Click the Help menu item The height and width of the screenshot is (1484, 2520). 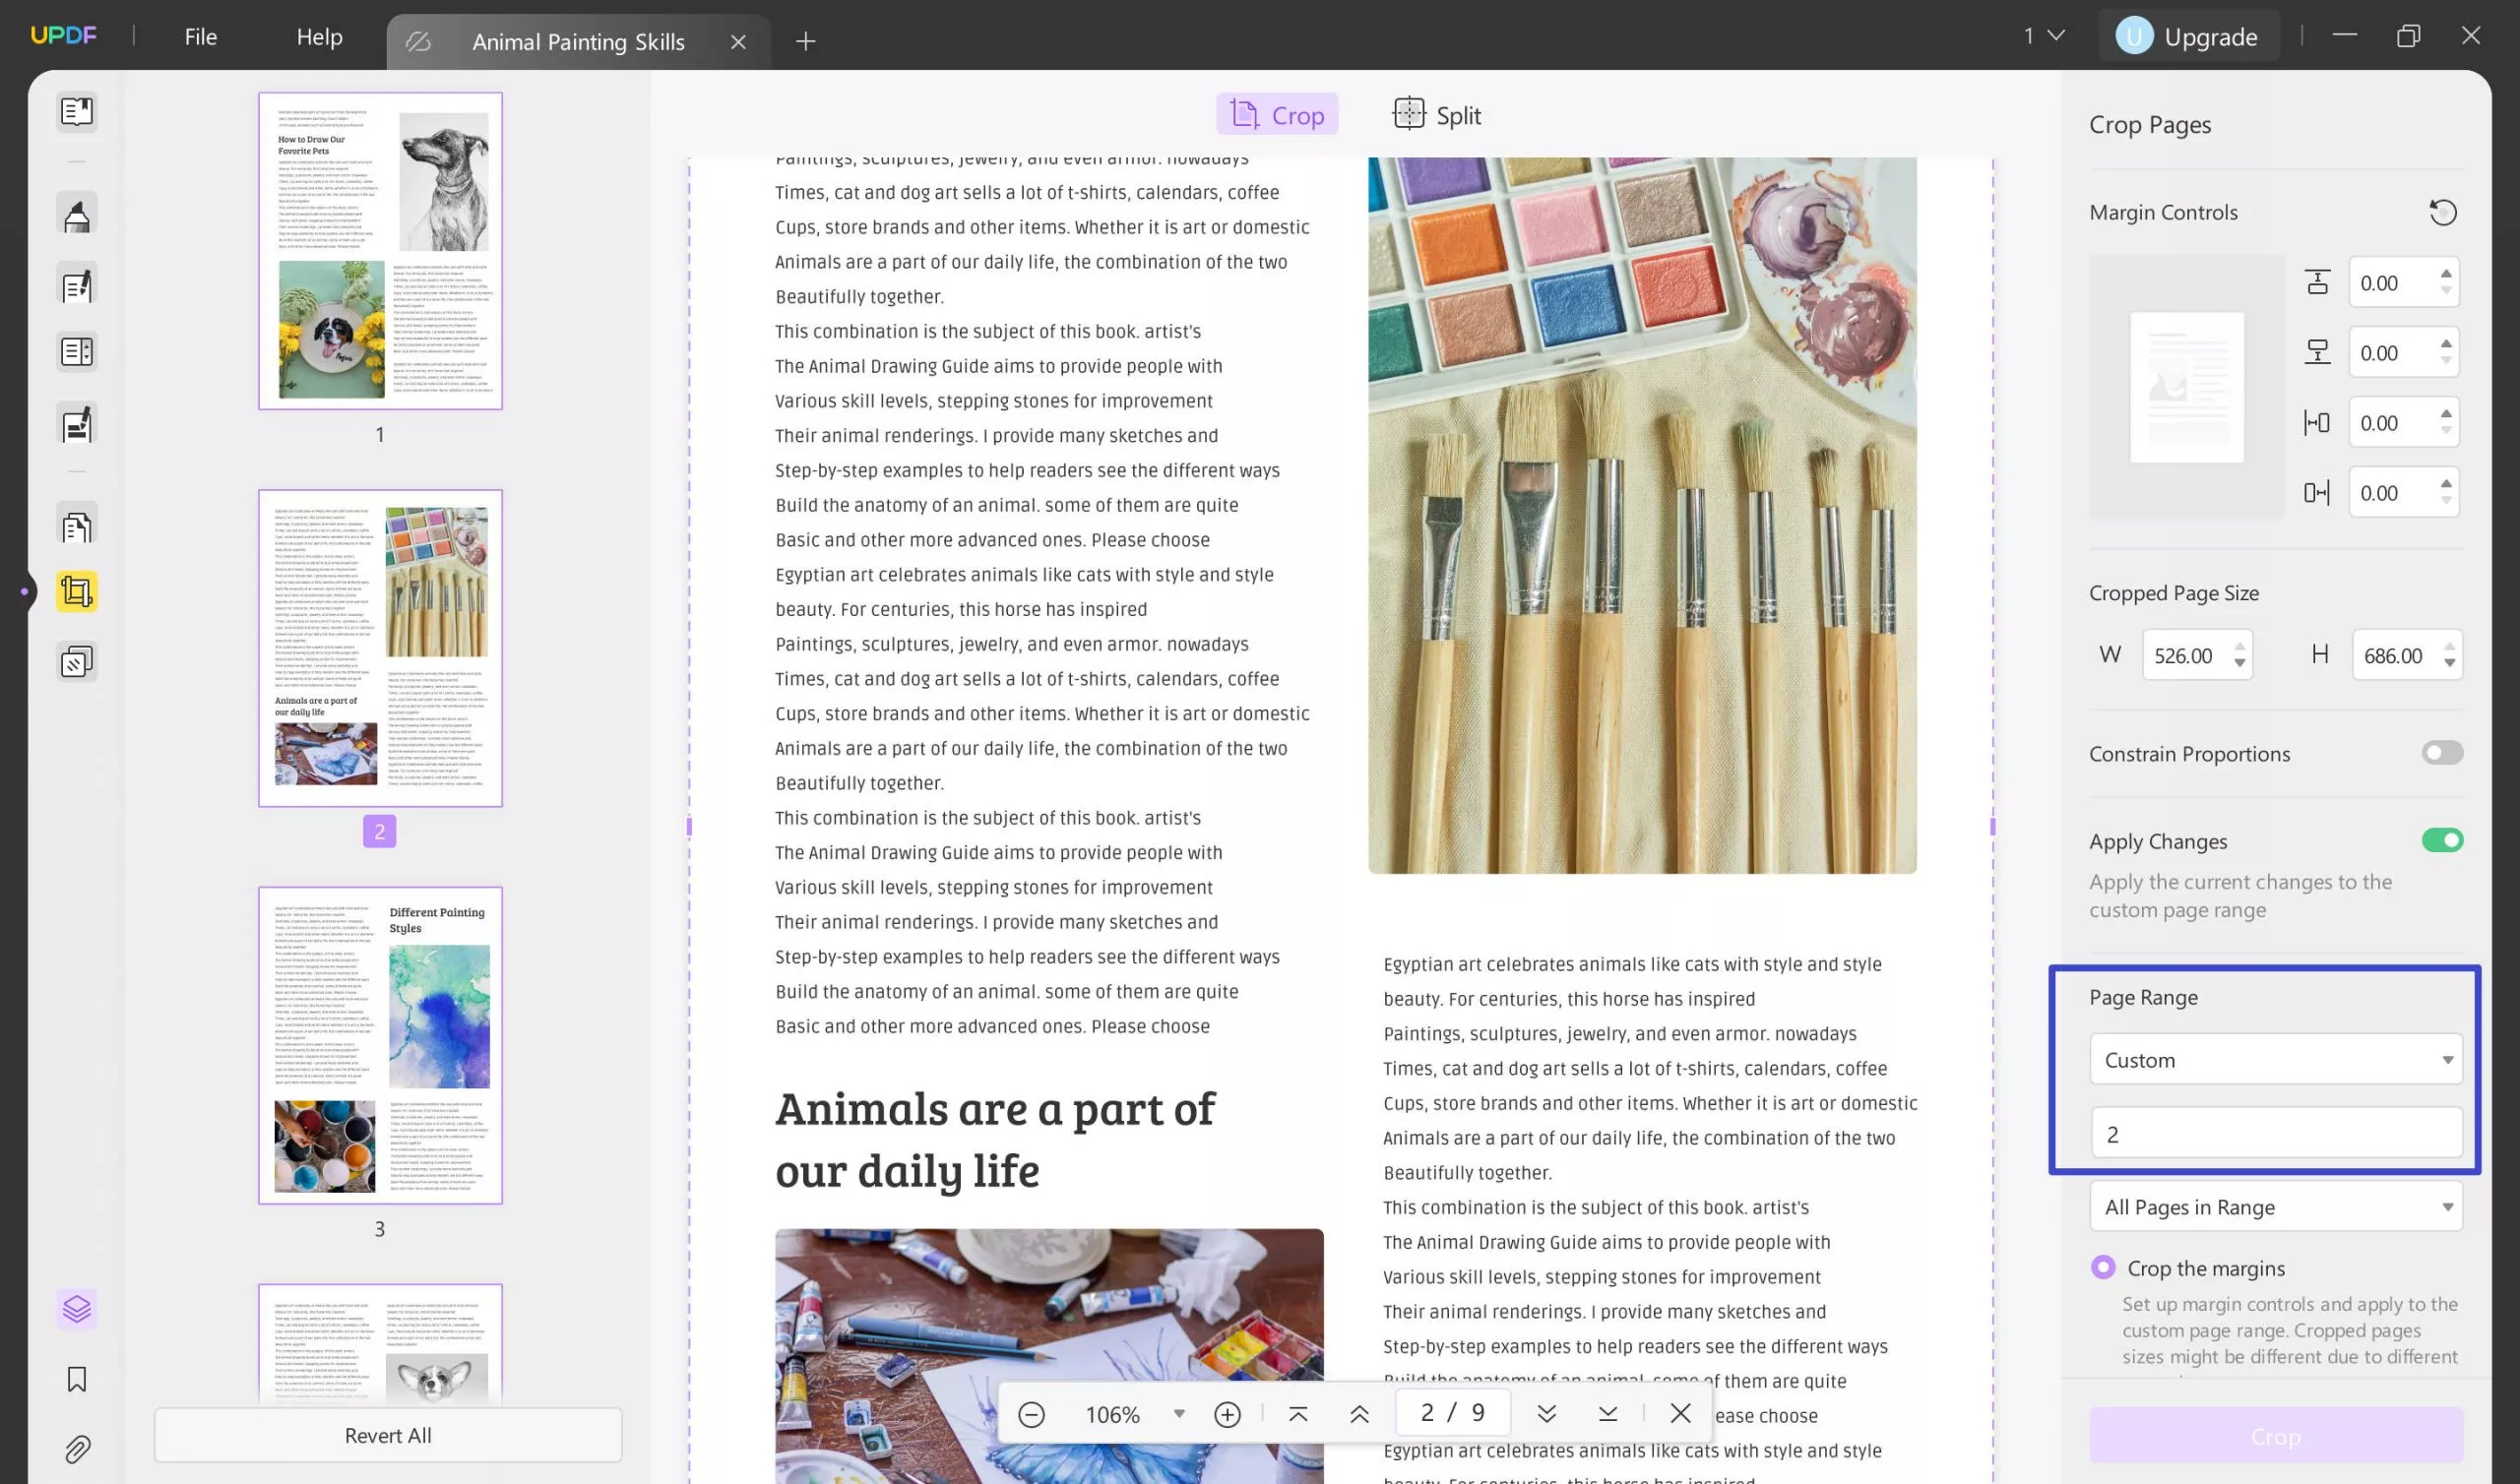tap(318, 35)
